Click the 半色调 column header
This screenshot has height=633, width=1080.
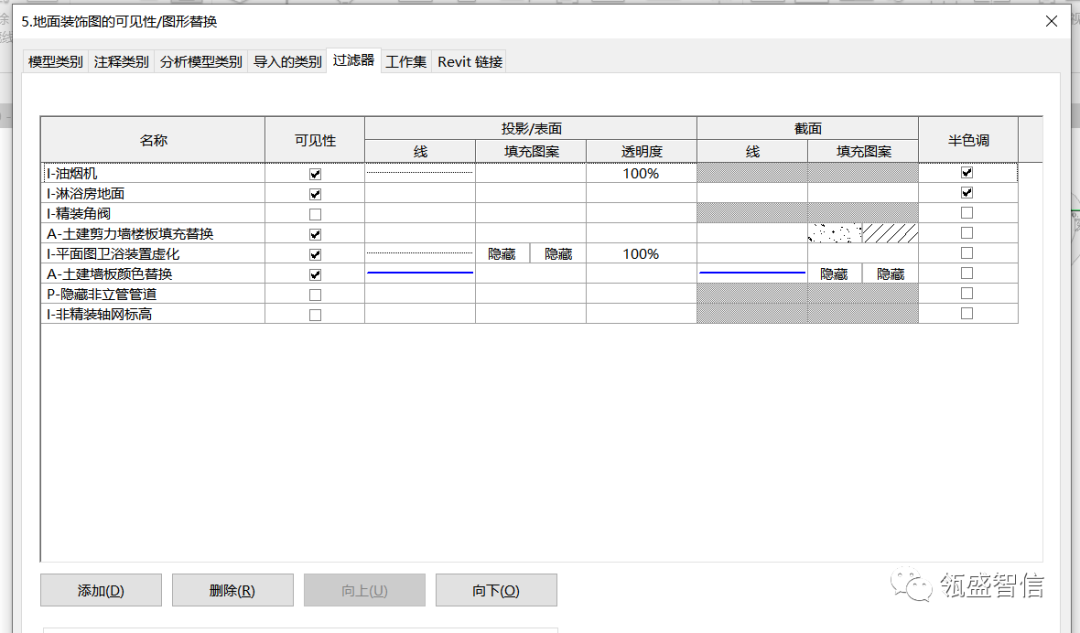pos(968,140)
